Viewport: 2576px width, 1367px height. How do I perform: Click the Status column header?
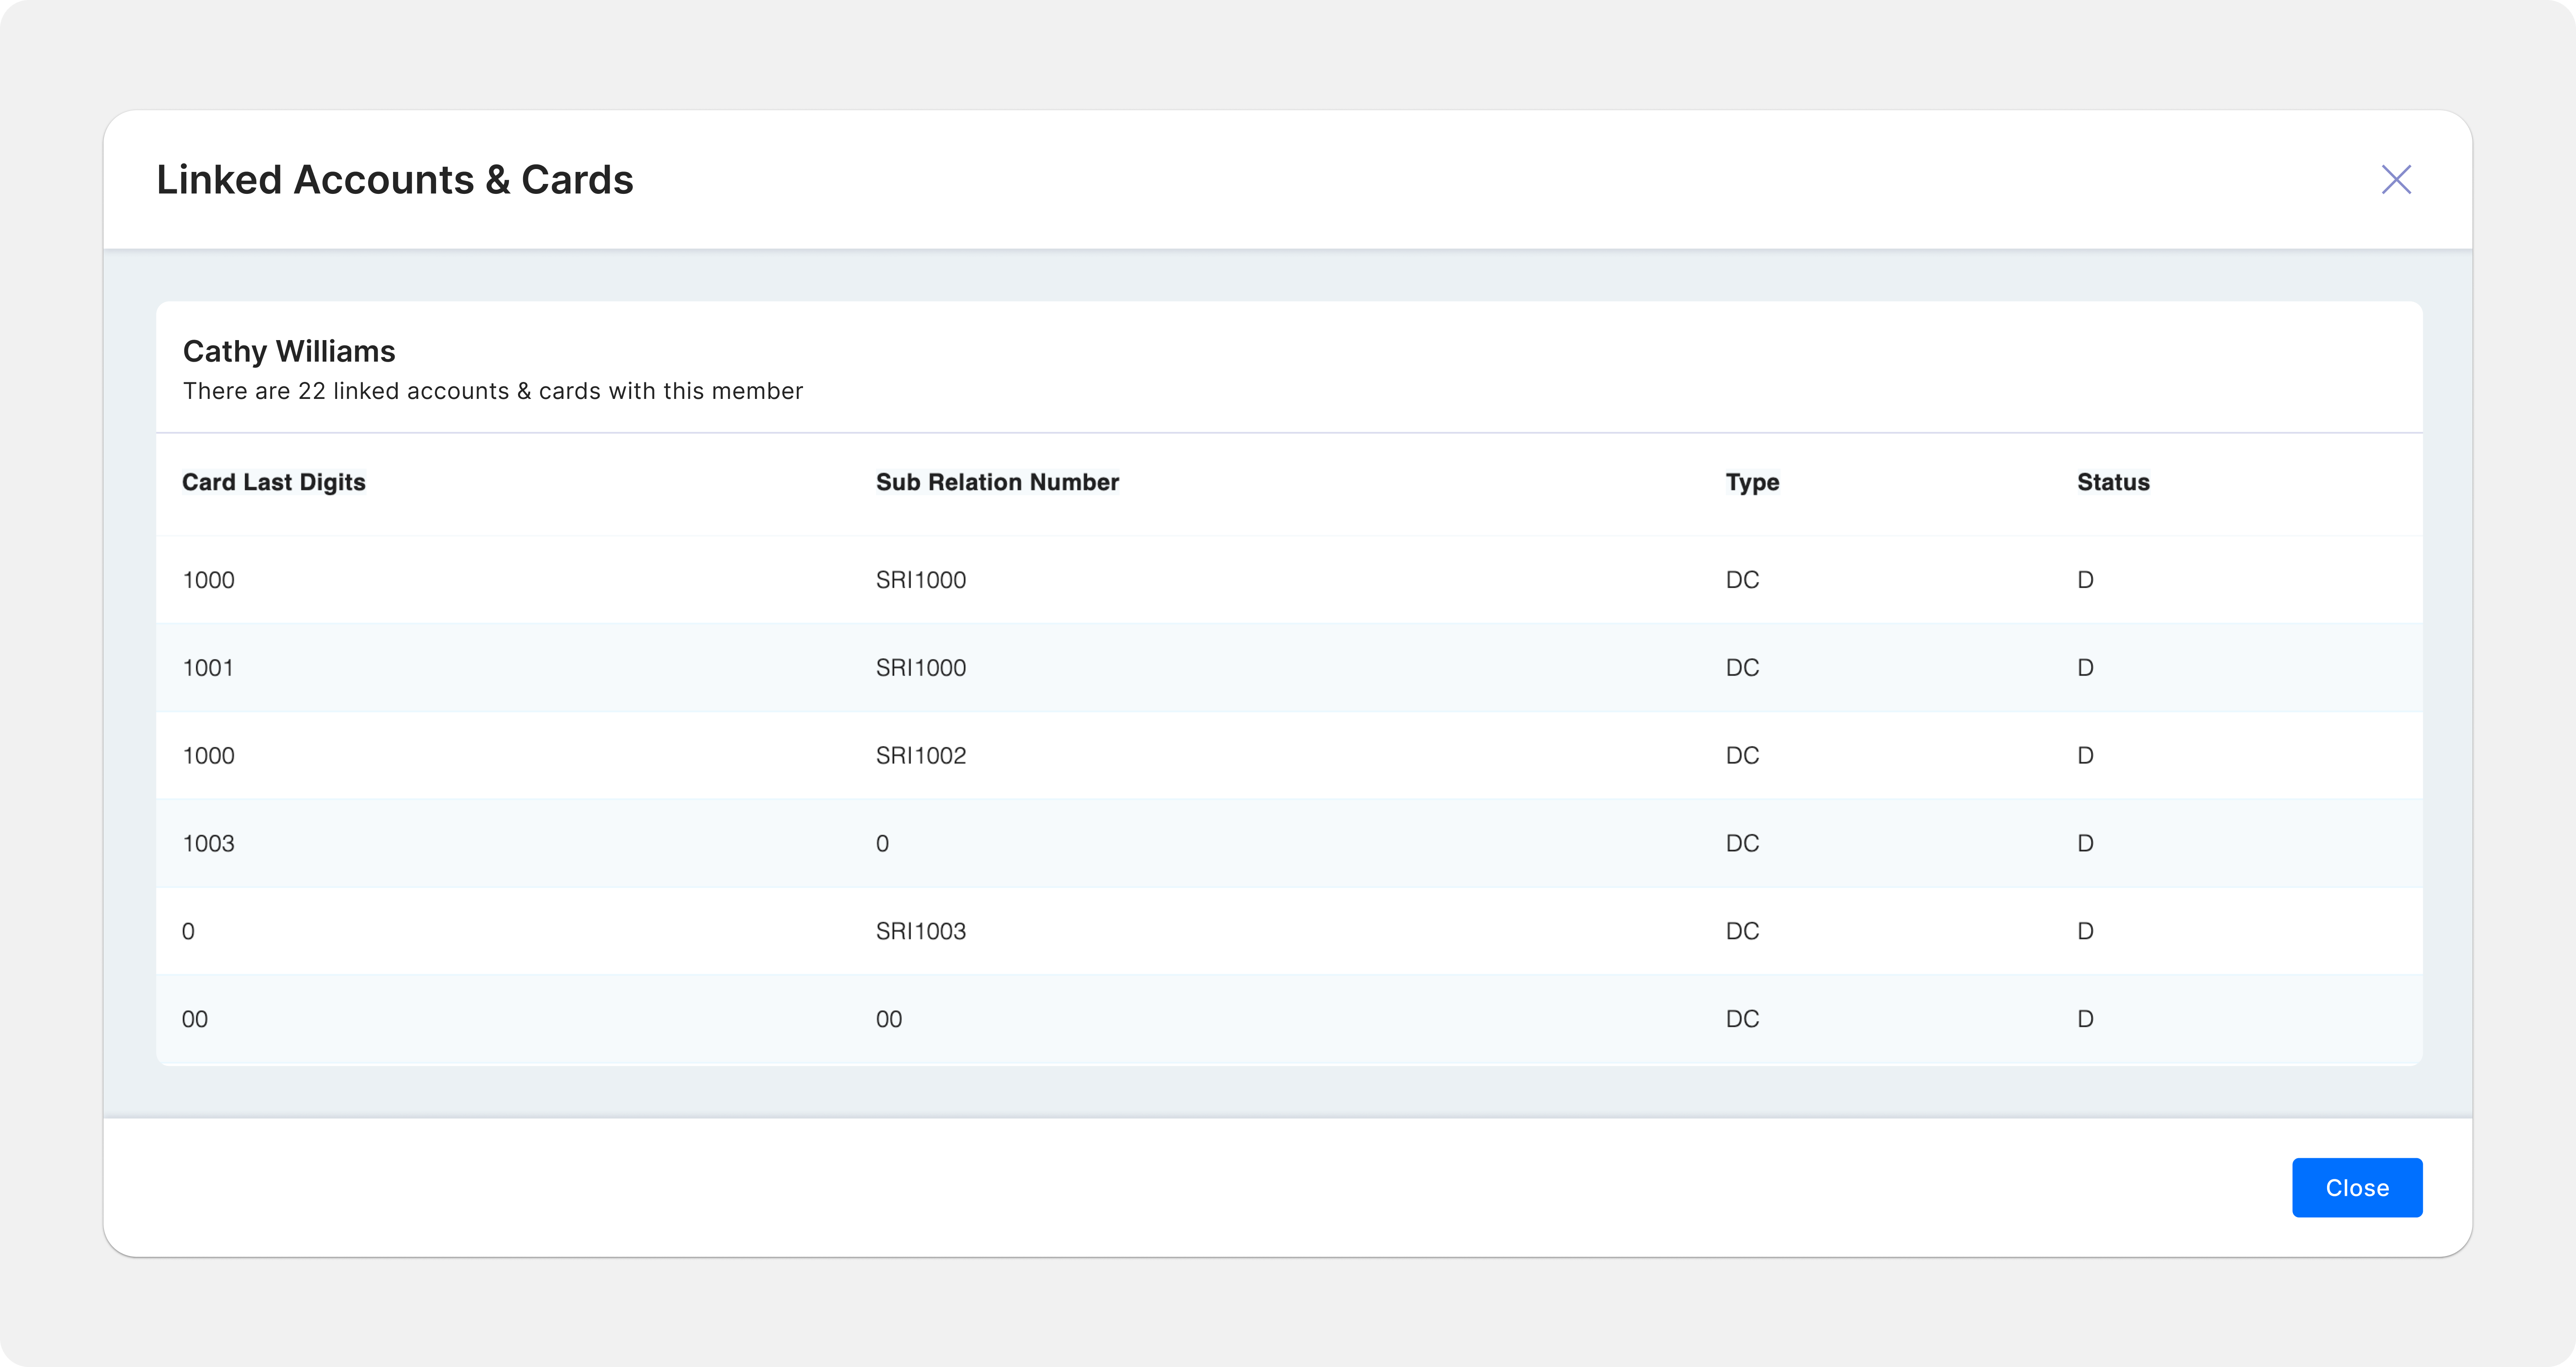pyautogui.click(x=2112, y=482)
